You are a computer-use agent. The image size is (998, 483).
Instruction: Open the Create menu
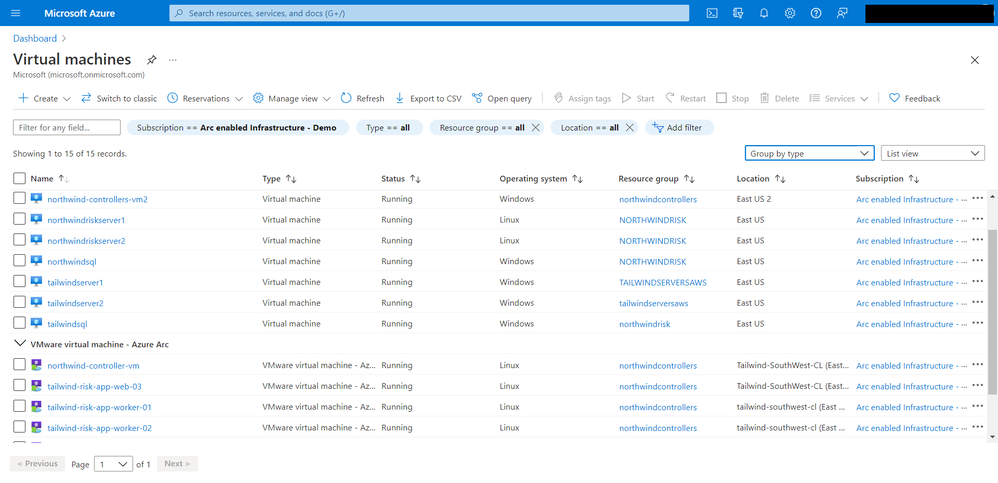tap(45, 98)
